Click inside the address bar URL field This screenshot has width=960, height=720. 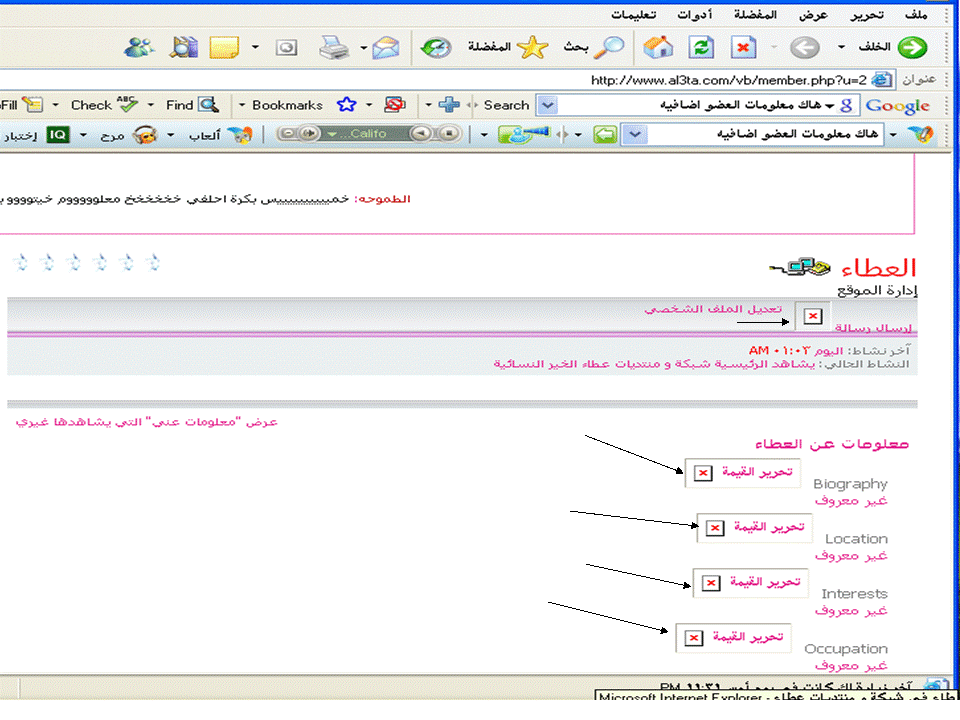point(700,80)
